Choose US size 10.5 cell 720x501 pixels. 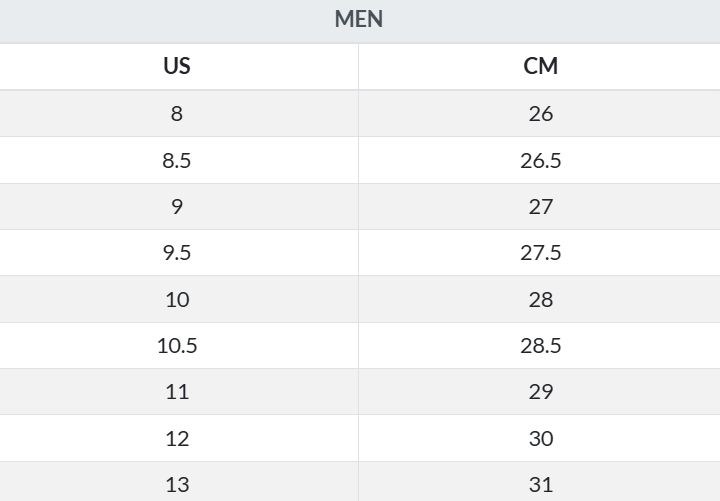pyautogui.click(x=177, y=345)
